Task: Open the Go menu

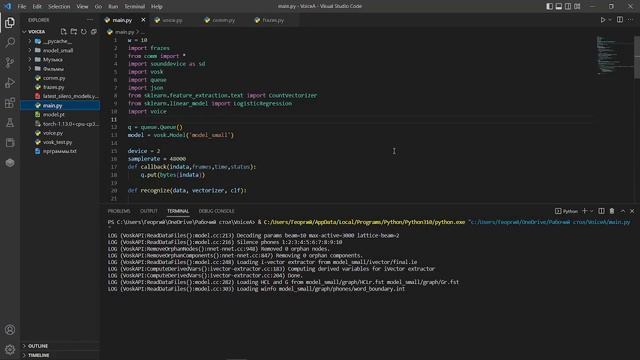Action: point(98,7)
